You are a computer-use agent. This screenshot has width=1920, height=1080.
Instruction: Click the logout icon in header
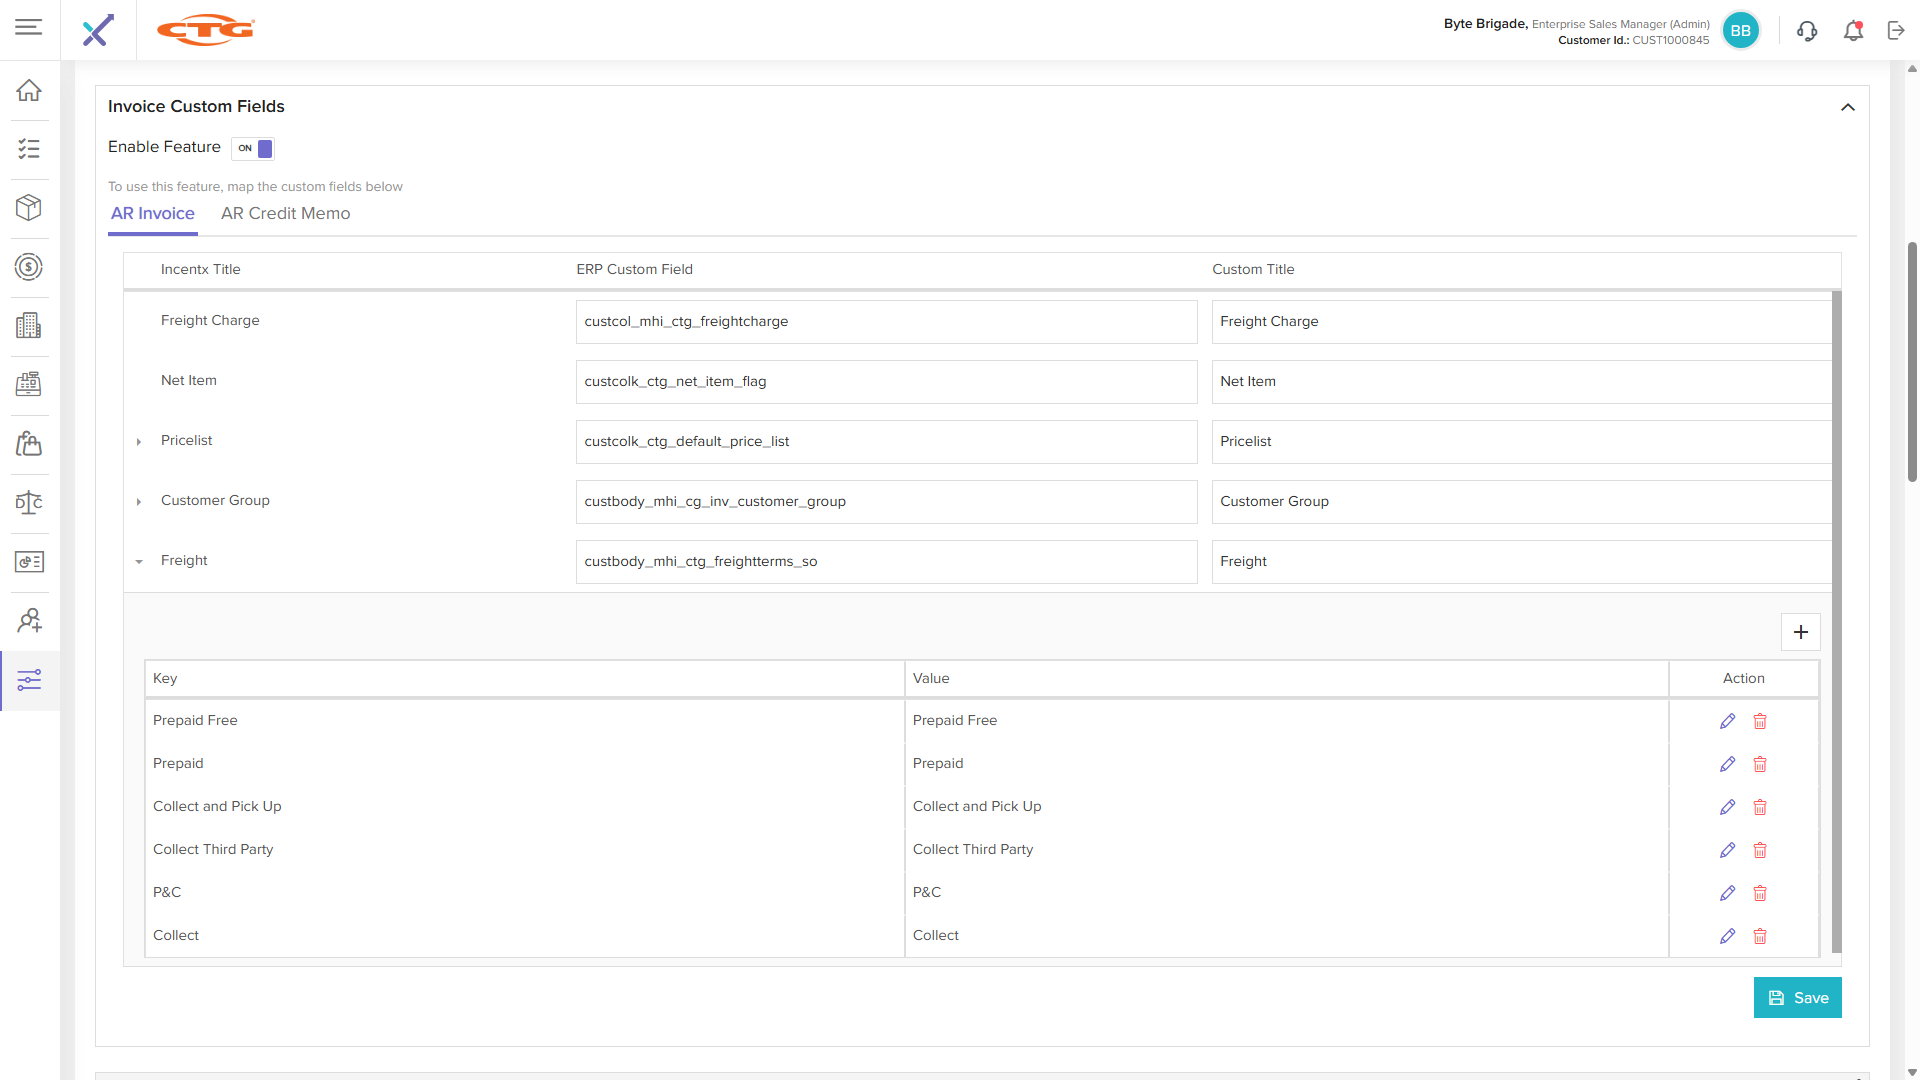coord(1896,31)
